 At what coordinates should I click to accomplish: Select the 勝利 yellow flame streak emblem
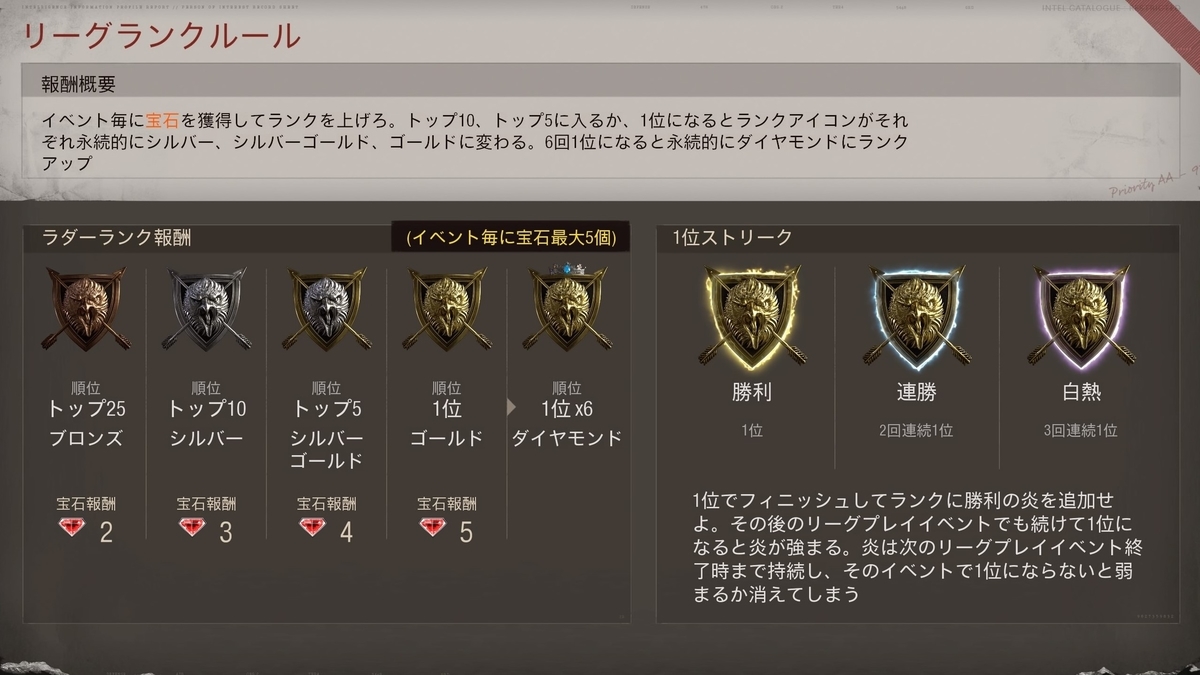(x=752, y=316)
